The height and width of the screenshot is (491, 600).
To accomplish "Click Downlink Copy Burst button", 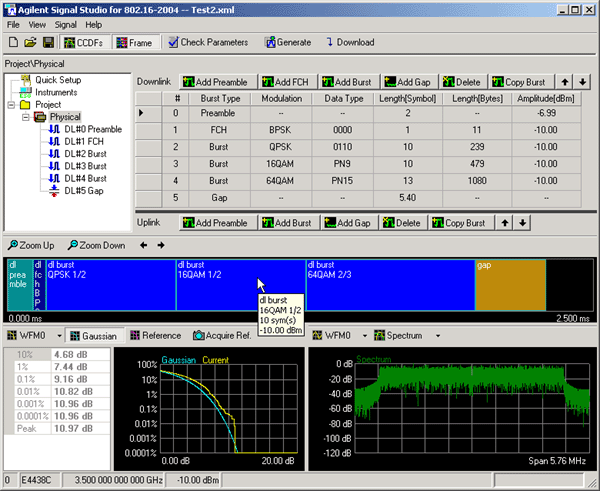I will [x=520, y=82].
